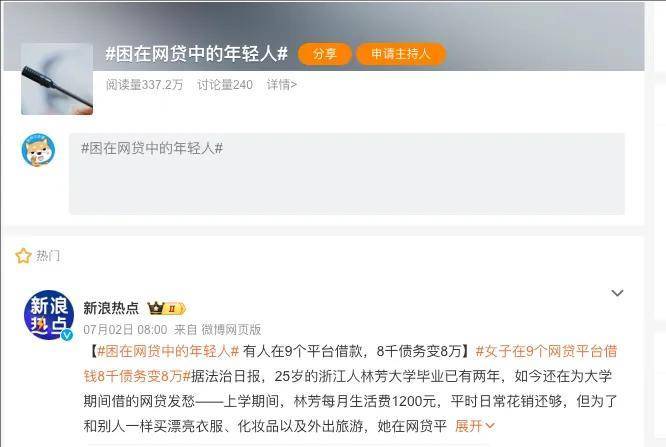Select the 热门 tab label
This screenshot has width=666, height=447.
[x=48, y=256]
